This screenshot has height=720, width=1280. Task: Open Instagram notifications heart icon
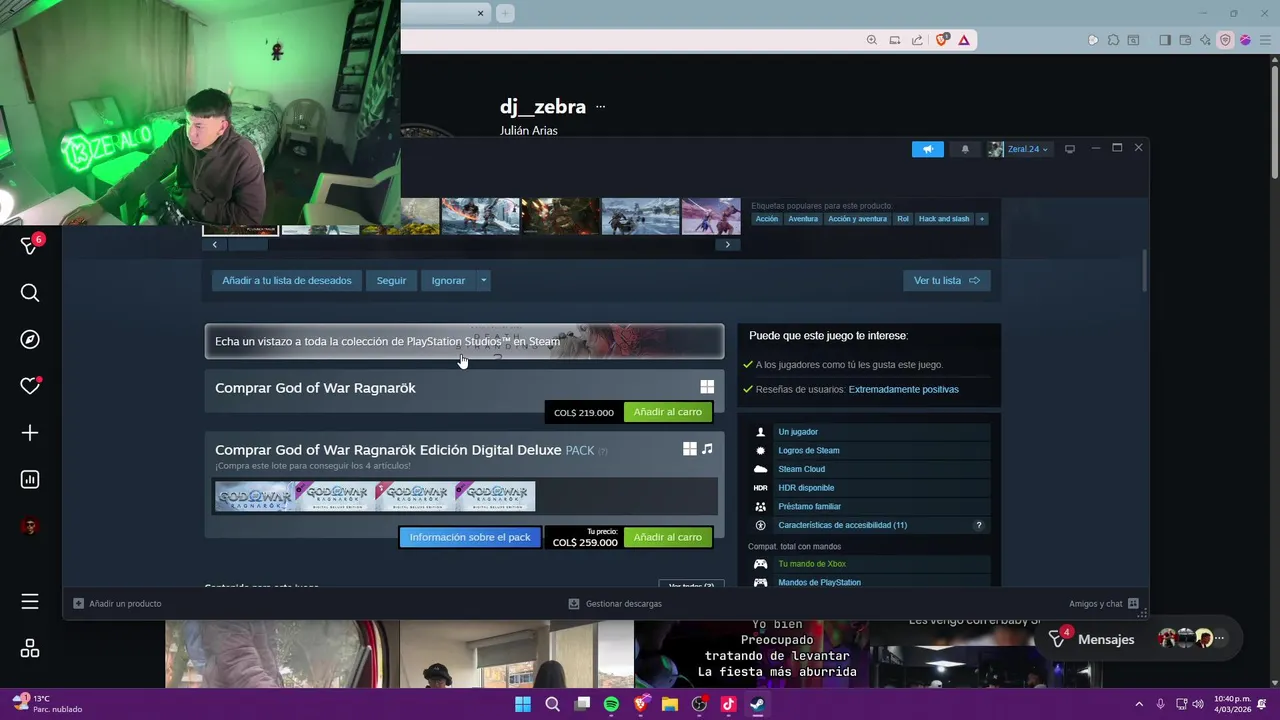point(30,386)
